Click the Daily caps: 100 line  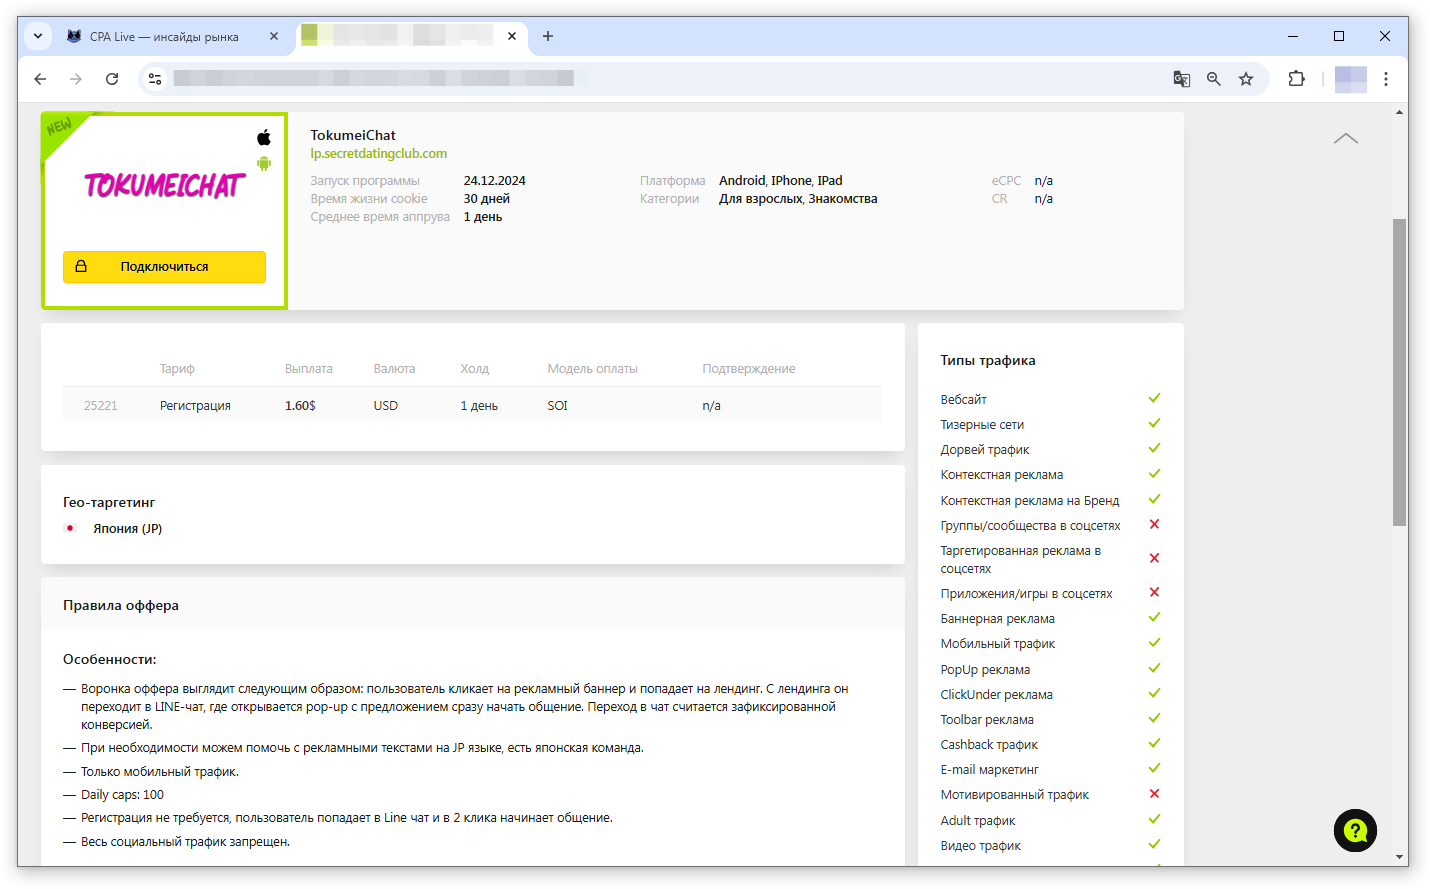pyautogui.click(x=122, y=795)
